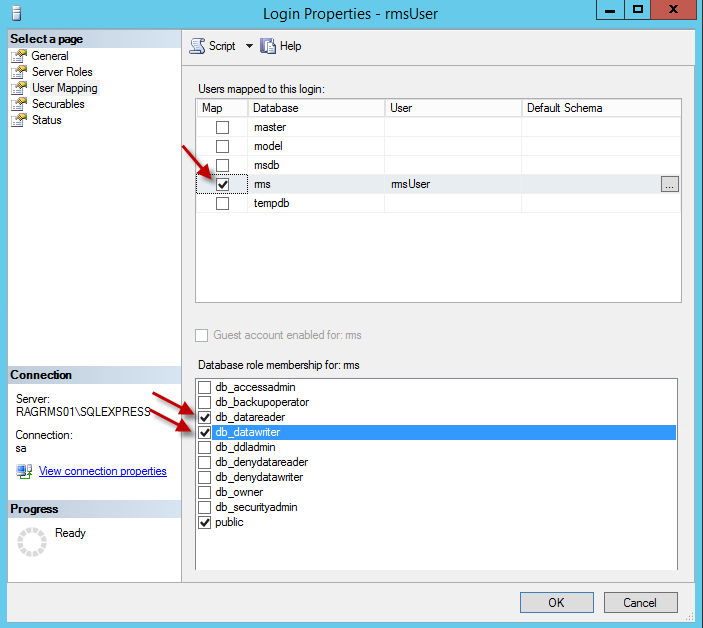This screenshot has width=703, height=628.
Task: Click the General page icon
Action: (x=19, y=56)
